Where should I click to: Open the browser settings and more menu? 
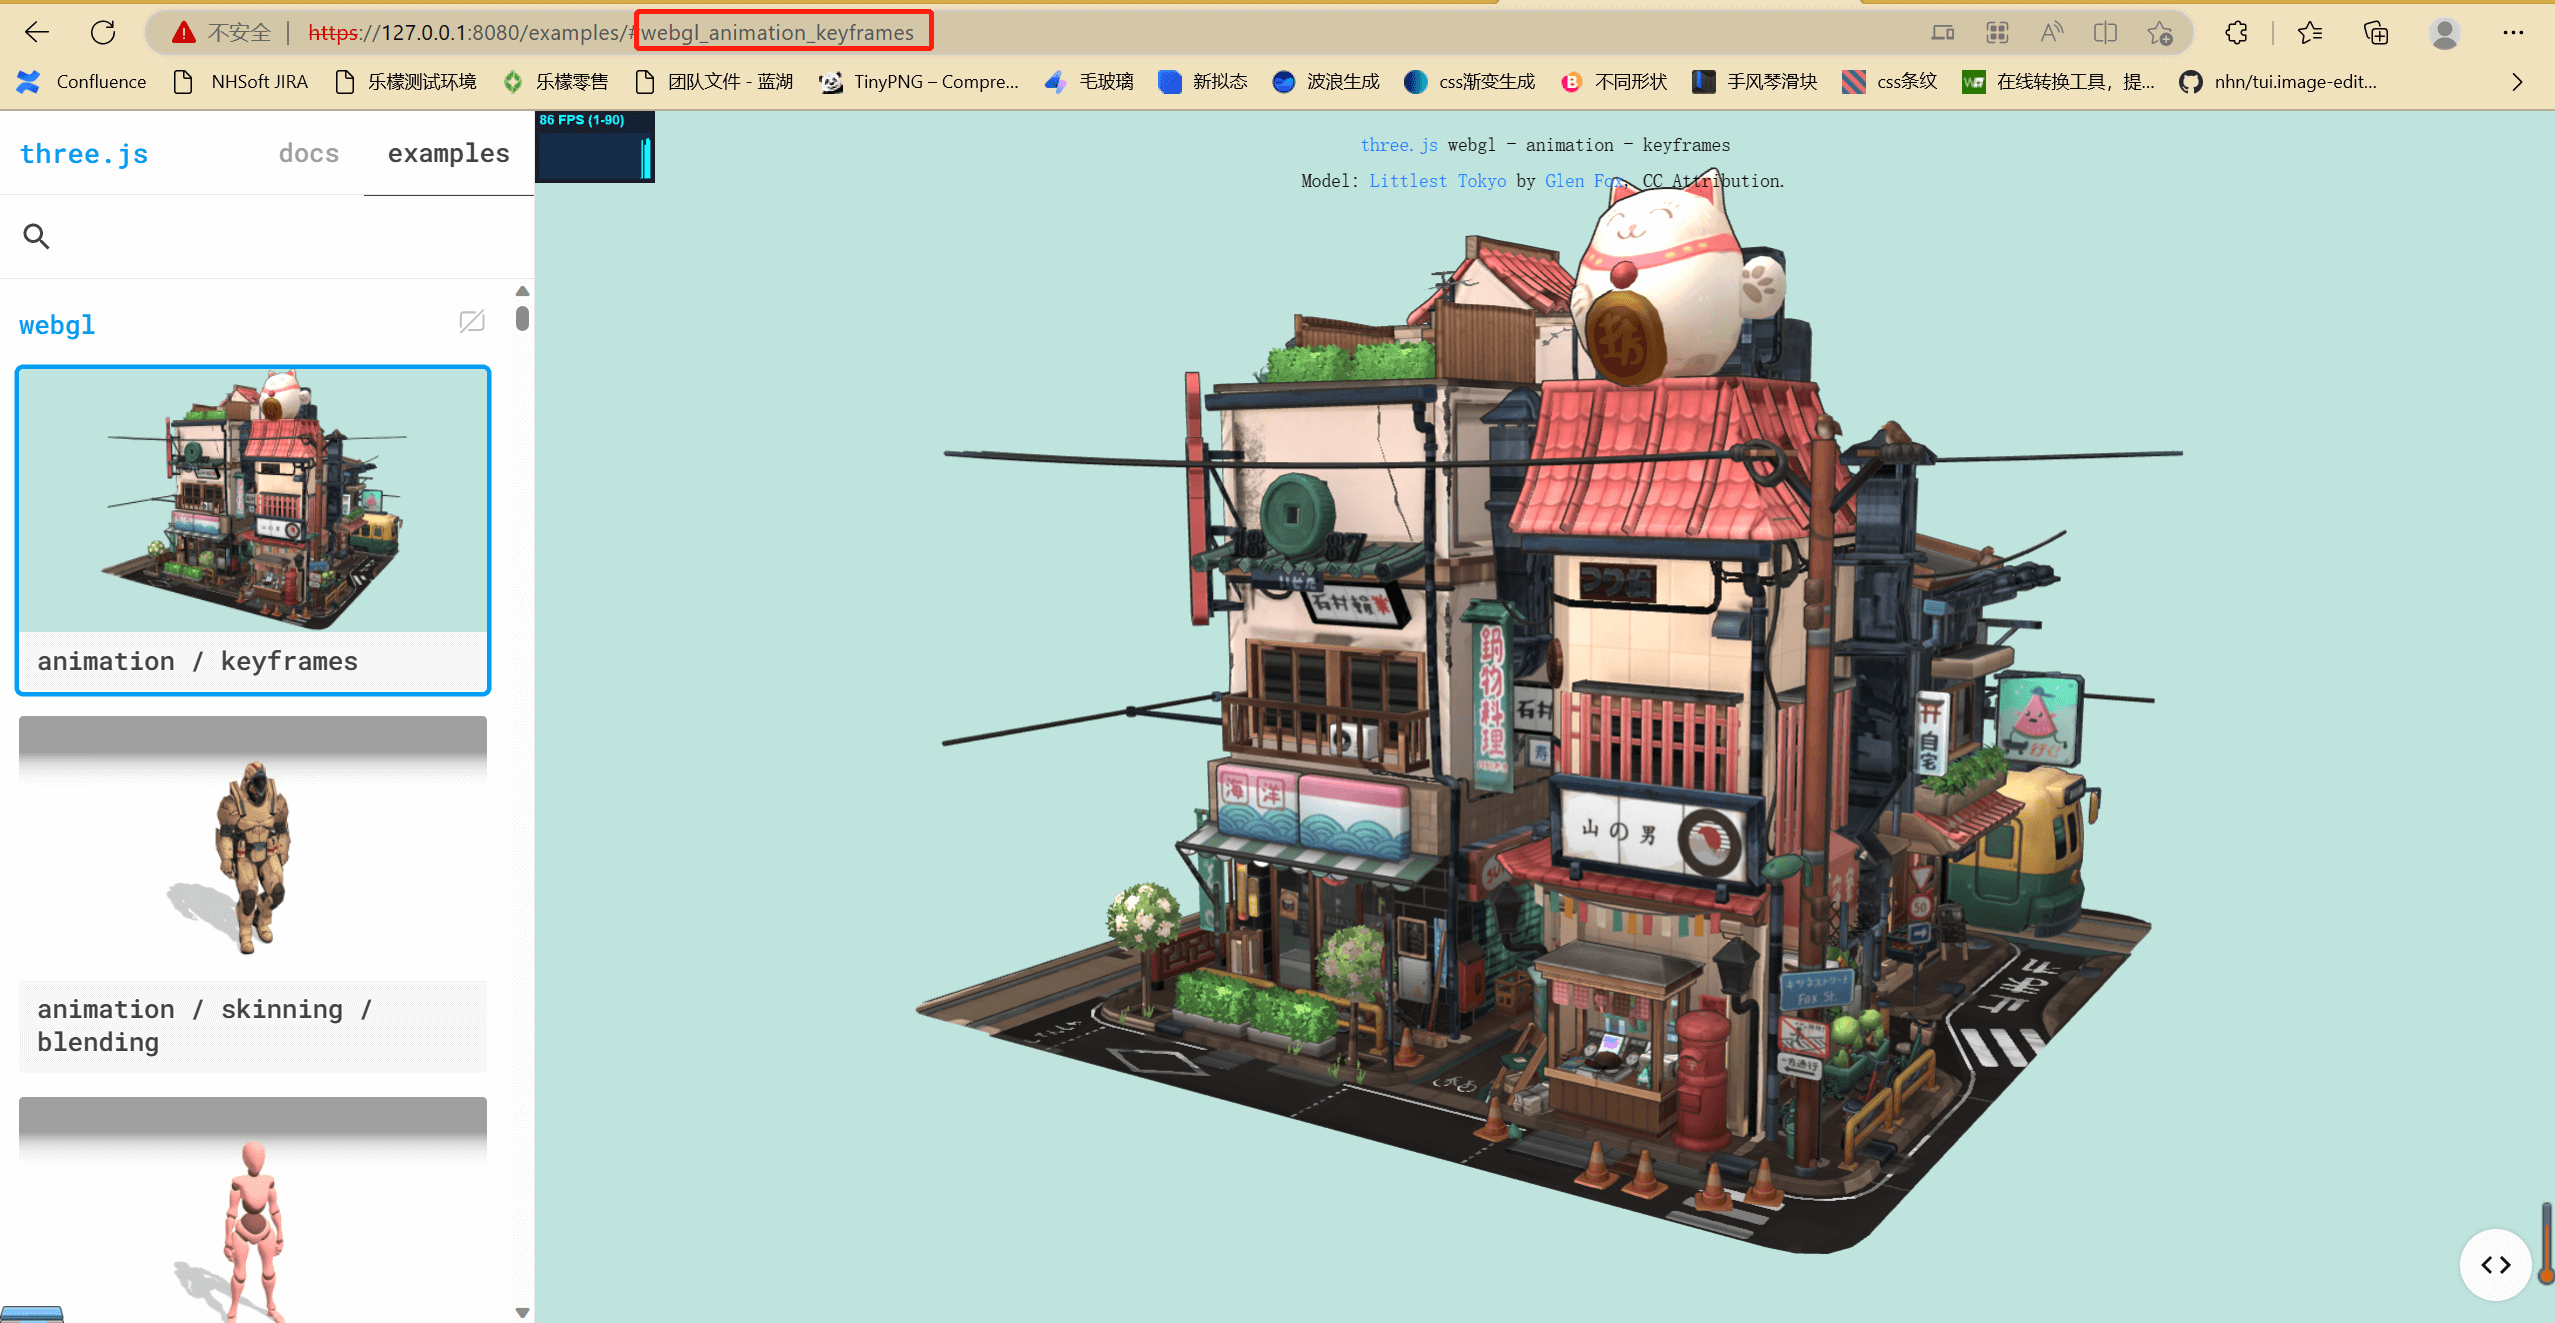coord(2512,33)
